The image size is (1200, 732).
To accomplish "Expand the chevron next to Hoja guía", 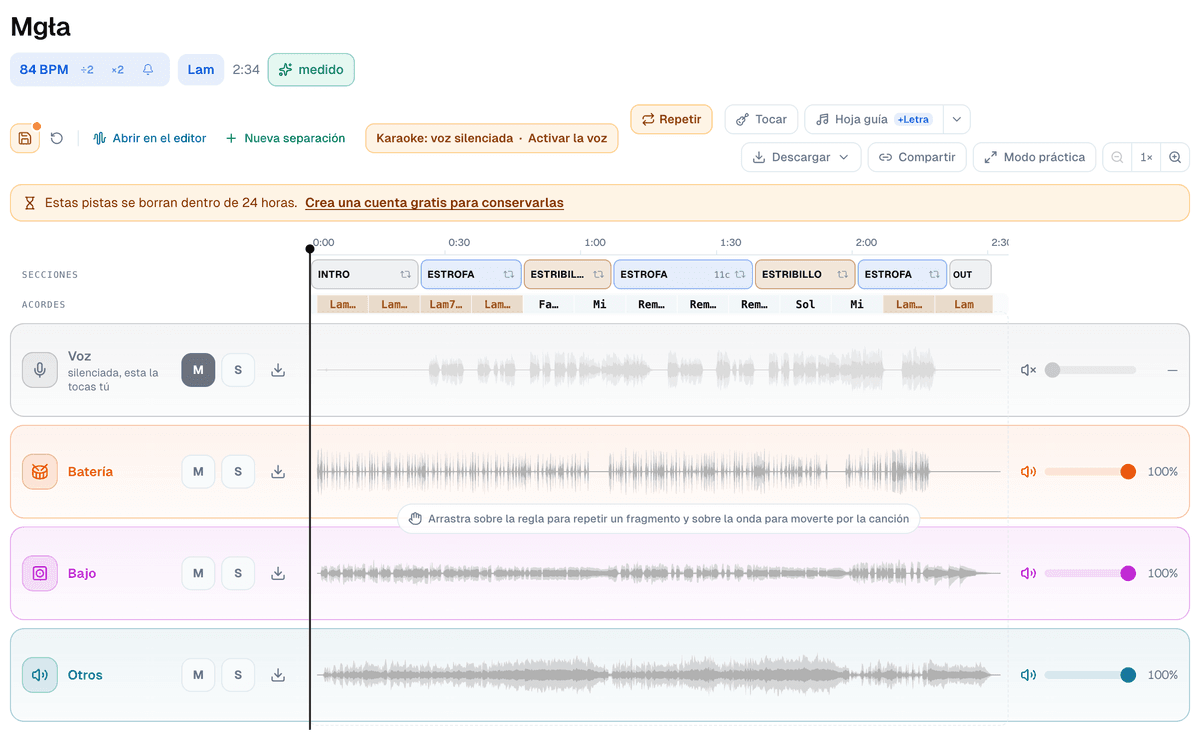I will [957, 119].
